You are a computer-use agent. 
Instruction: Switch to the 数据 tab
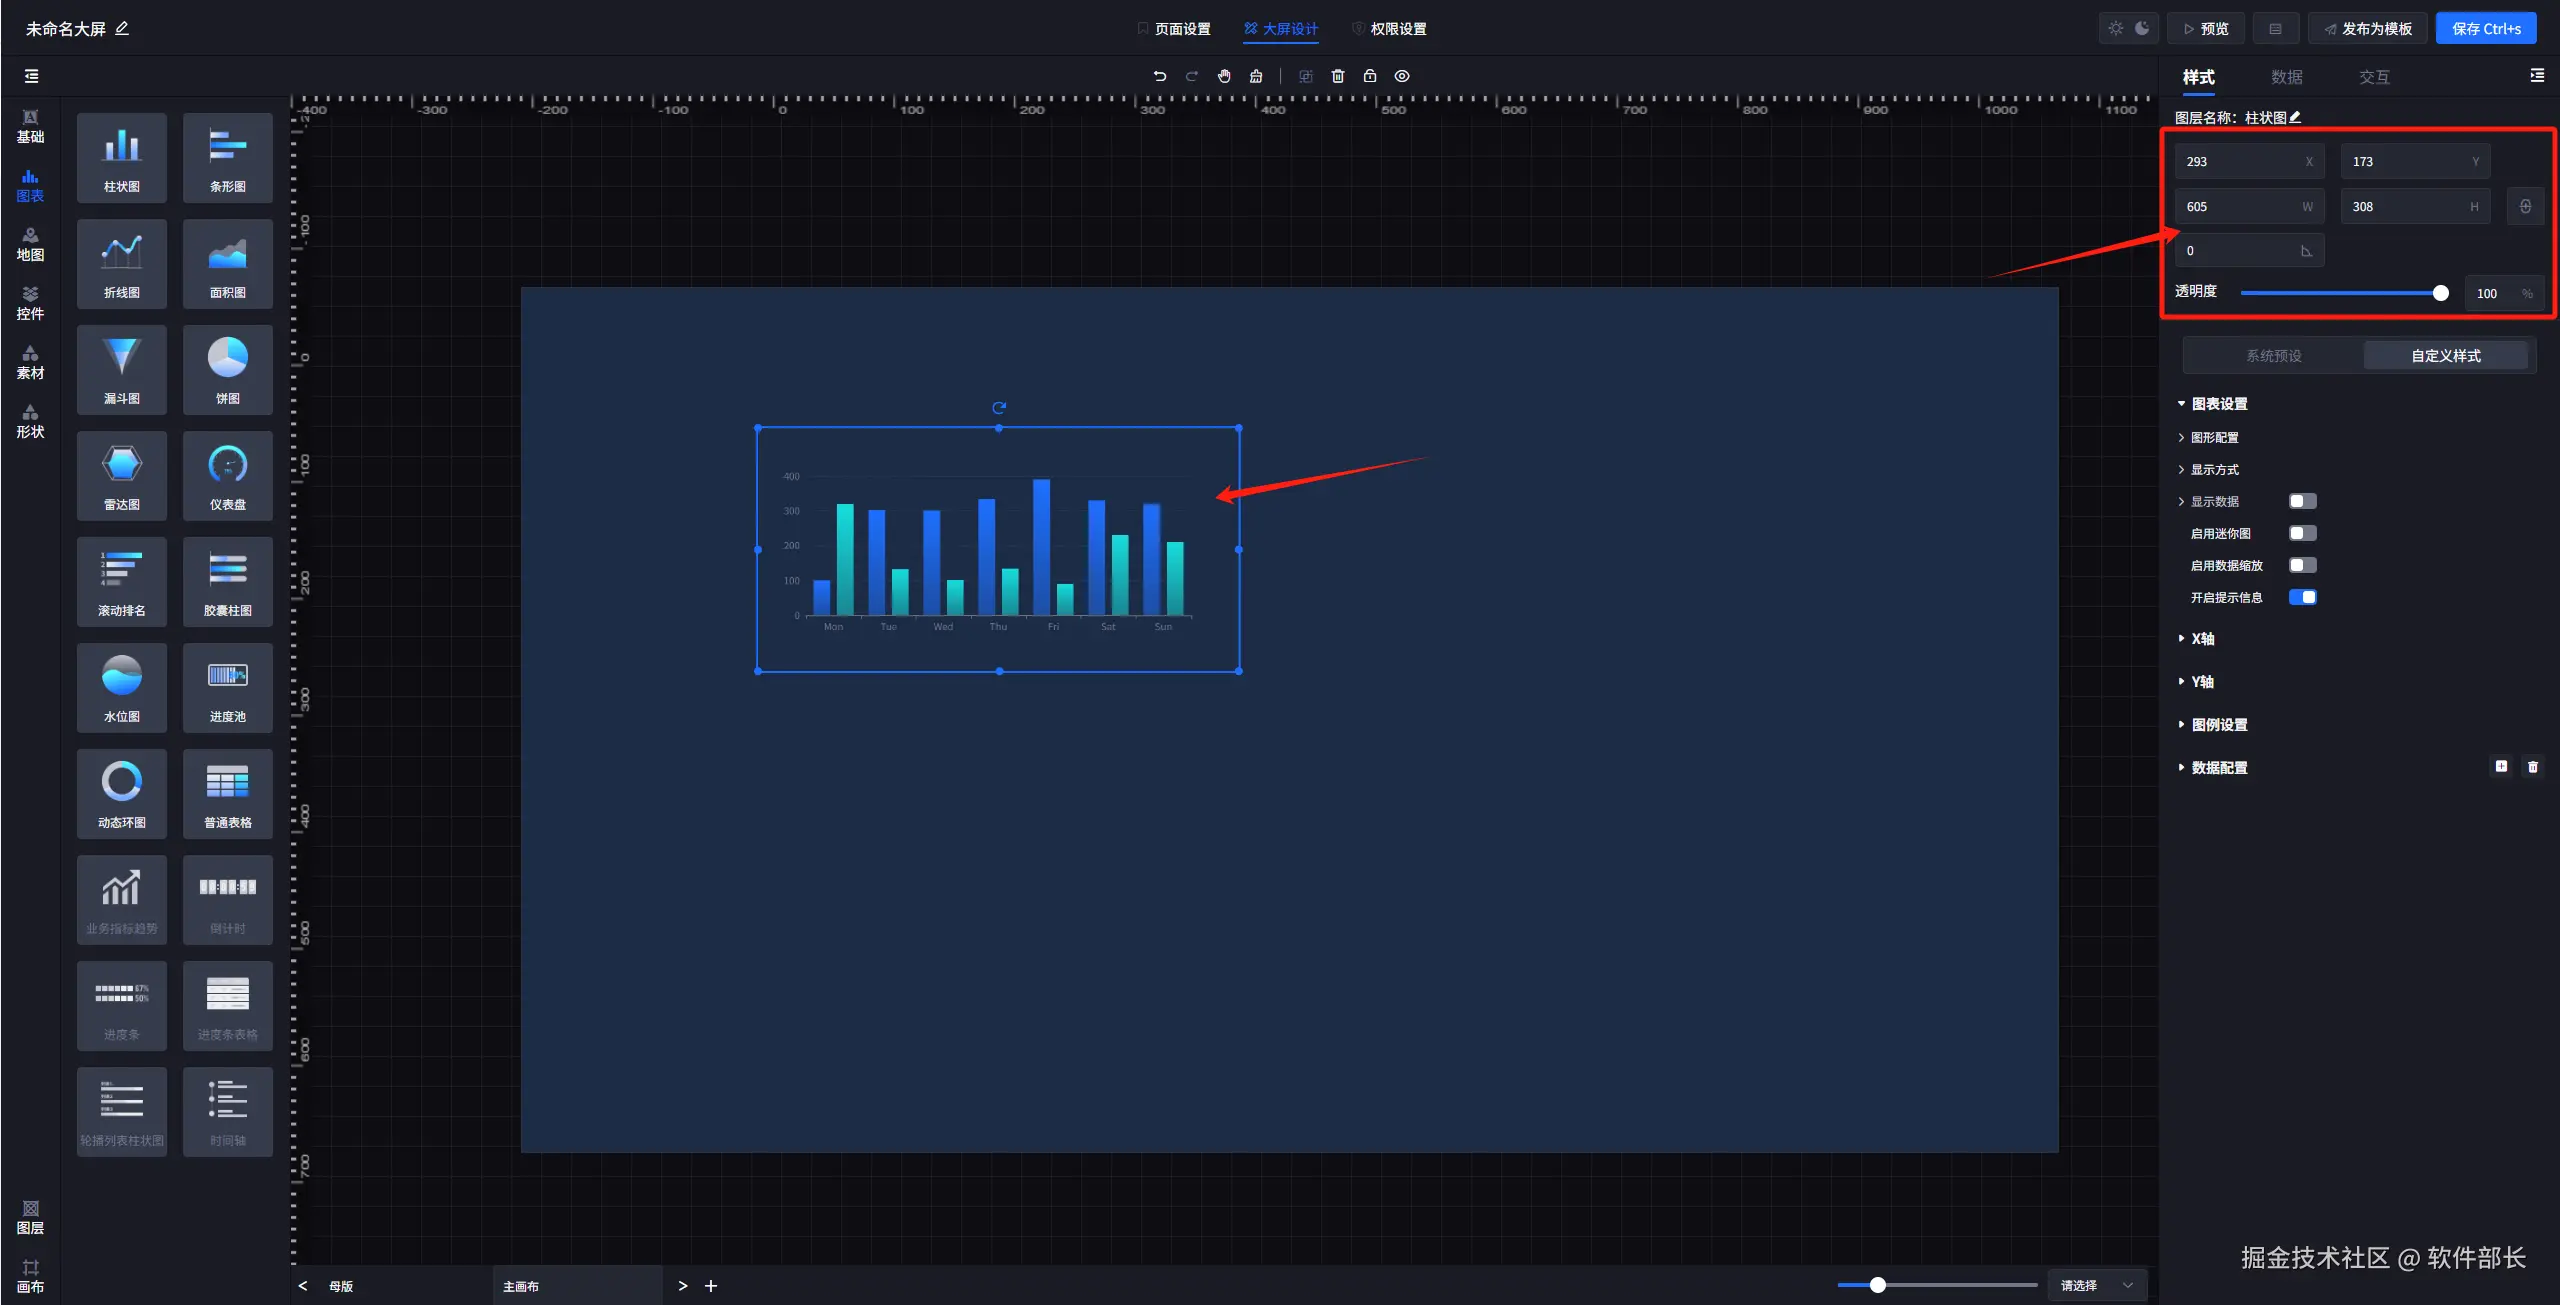[x=2286, y=77]
